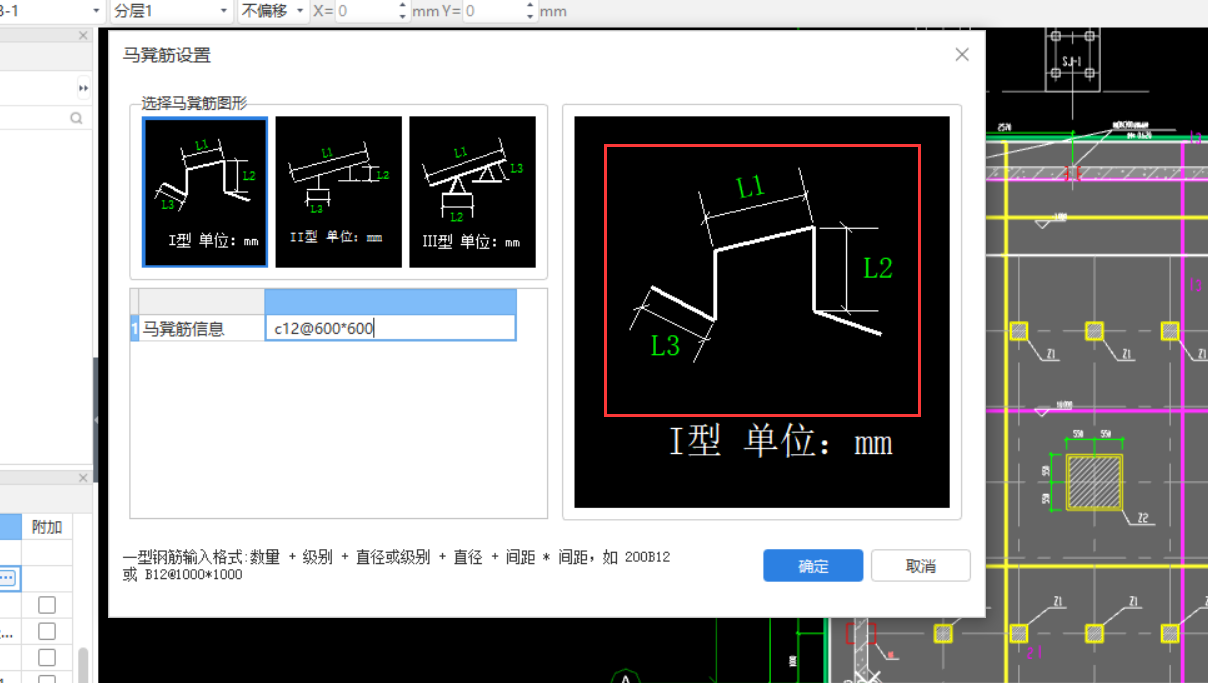This screenshot has height=683, width=1208.
Task: Click the Y= offset input field
Action: (493, 11)
